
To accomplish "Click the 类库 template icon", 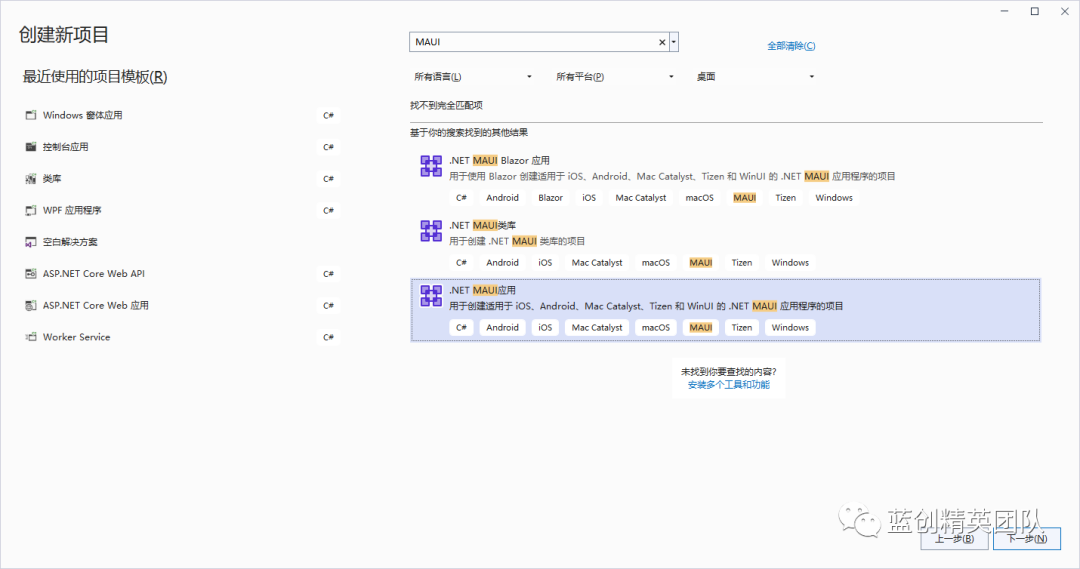I will tap(30, 178).
